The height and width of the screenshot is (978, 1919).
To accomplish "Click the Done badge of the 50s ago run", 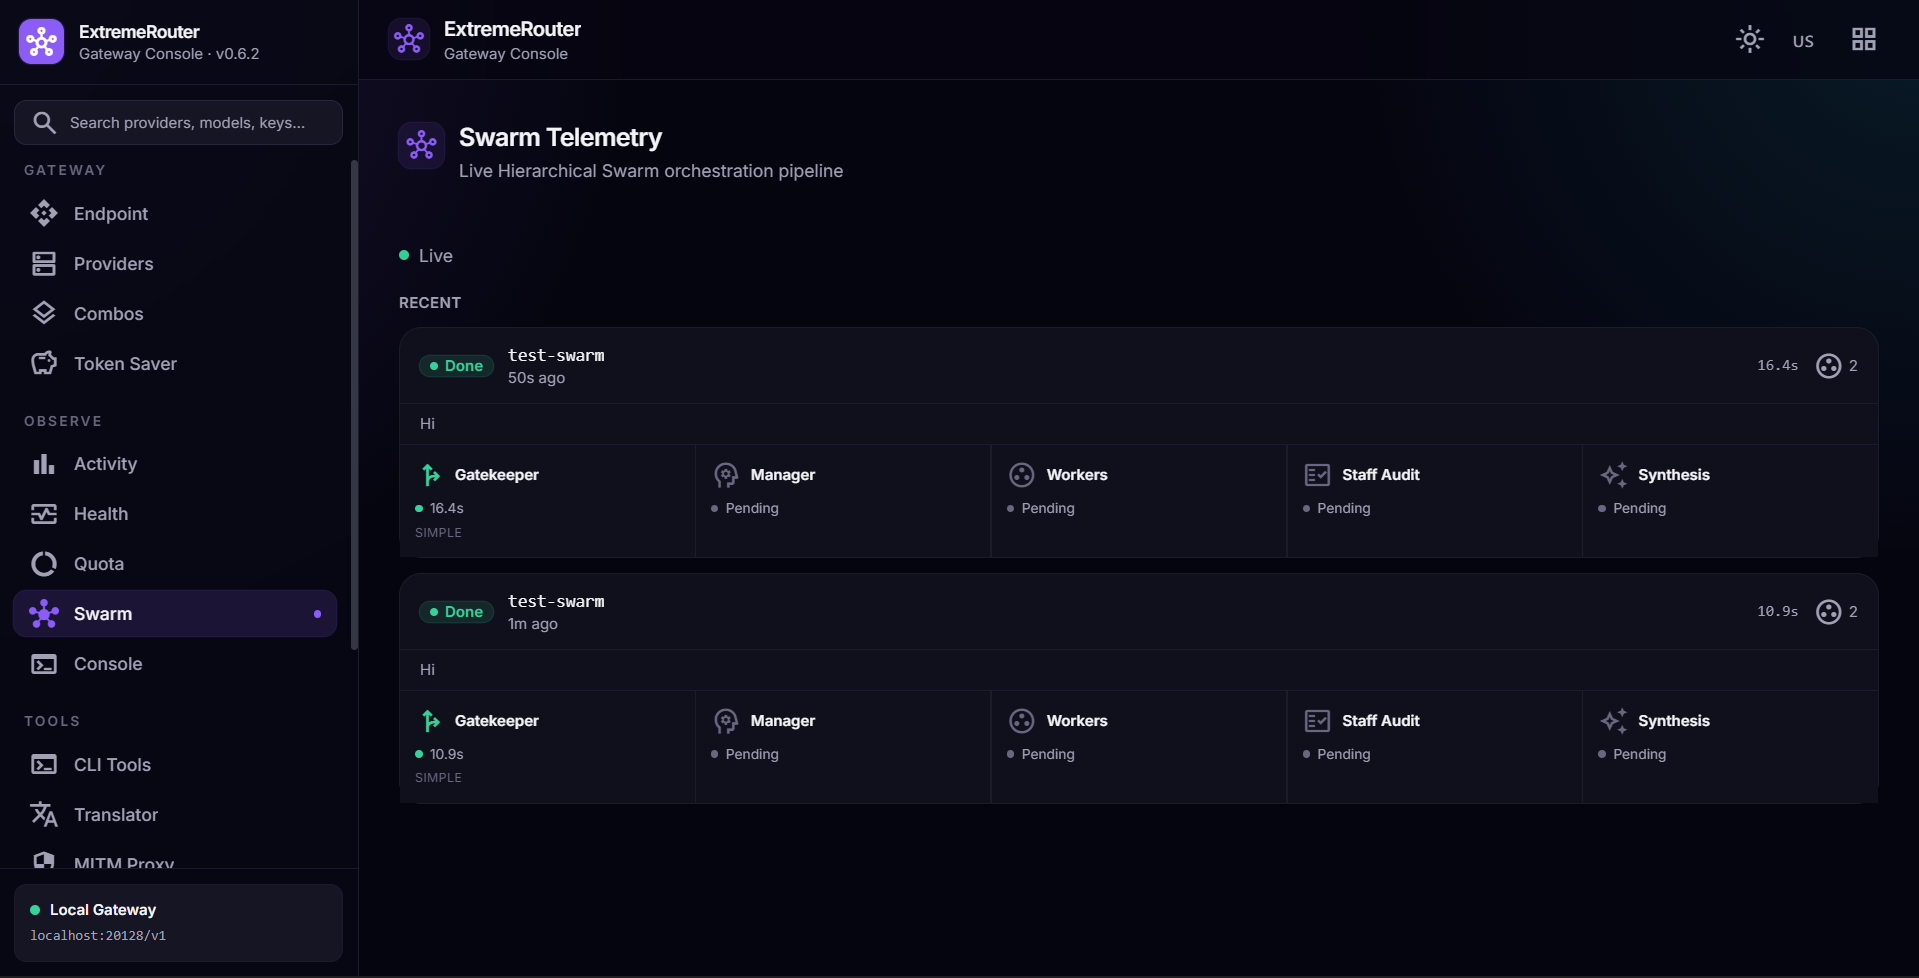I will 456,366.
